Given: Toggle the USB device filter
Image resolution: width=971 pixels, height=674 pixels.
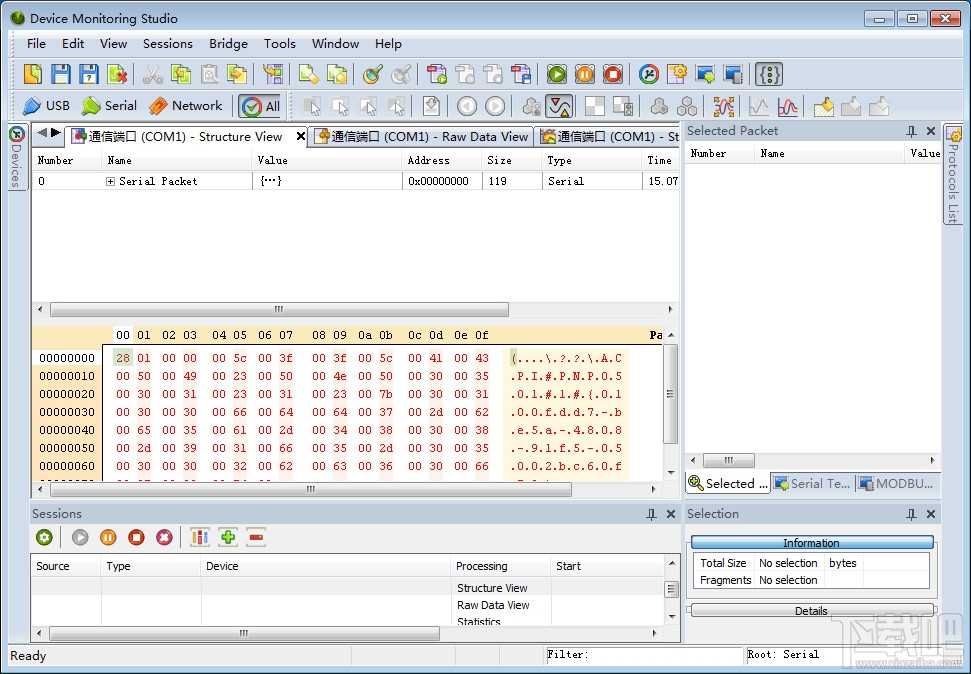Looking at the screenshot, I should pyautogui.click(x=46, y=106).
